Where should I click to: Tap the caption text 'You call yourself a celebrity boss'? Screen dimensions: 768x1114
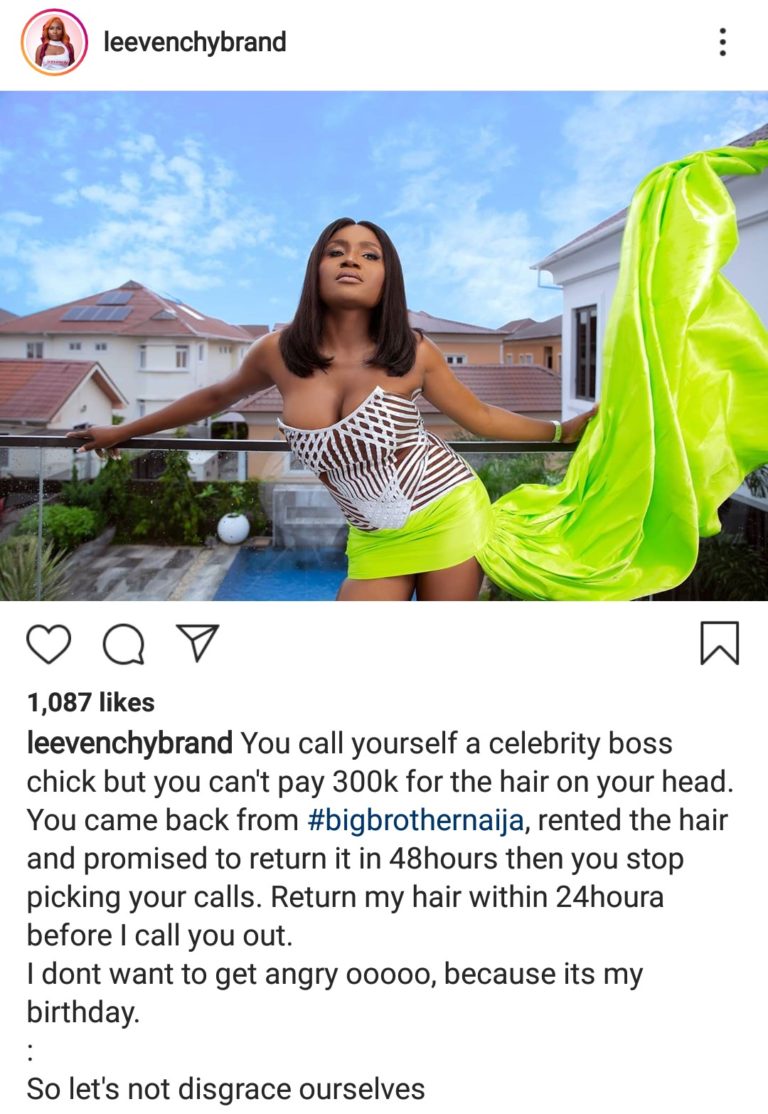457,743
